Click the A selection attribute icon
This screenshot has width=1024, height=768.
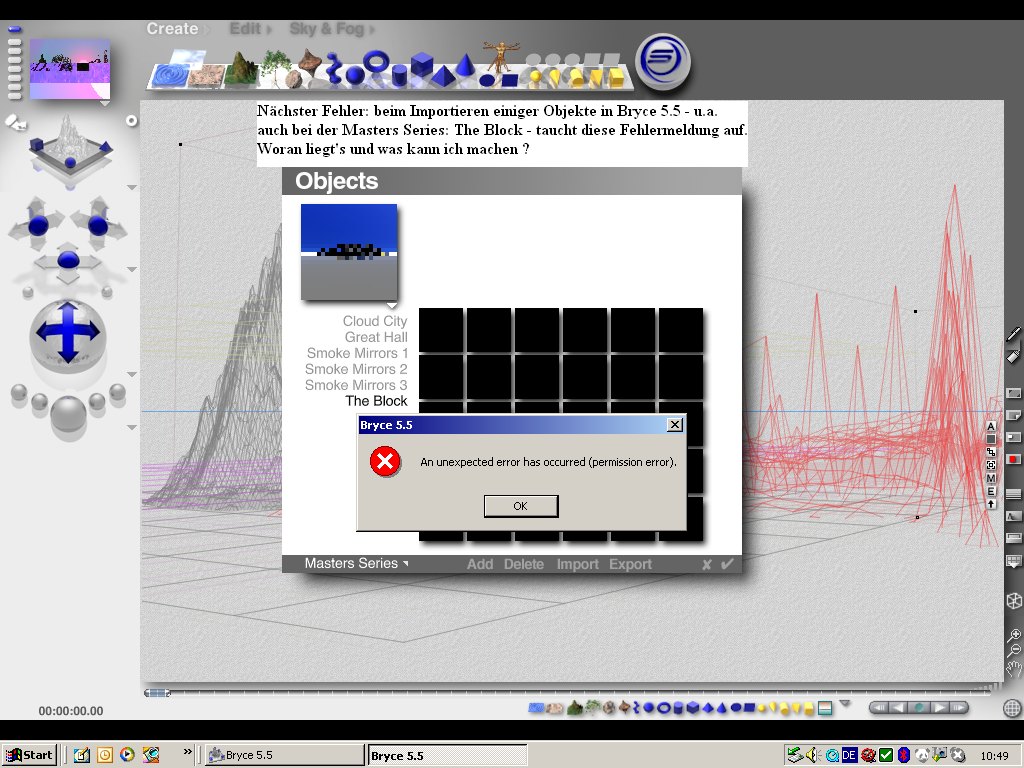pyautogui.click(x=991, y=426)
